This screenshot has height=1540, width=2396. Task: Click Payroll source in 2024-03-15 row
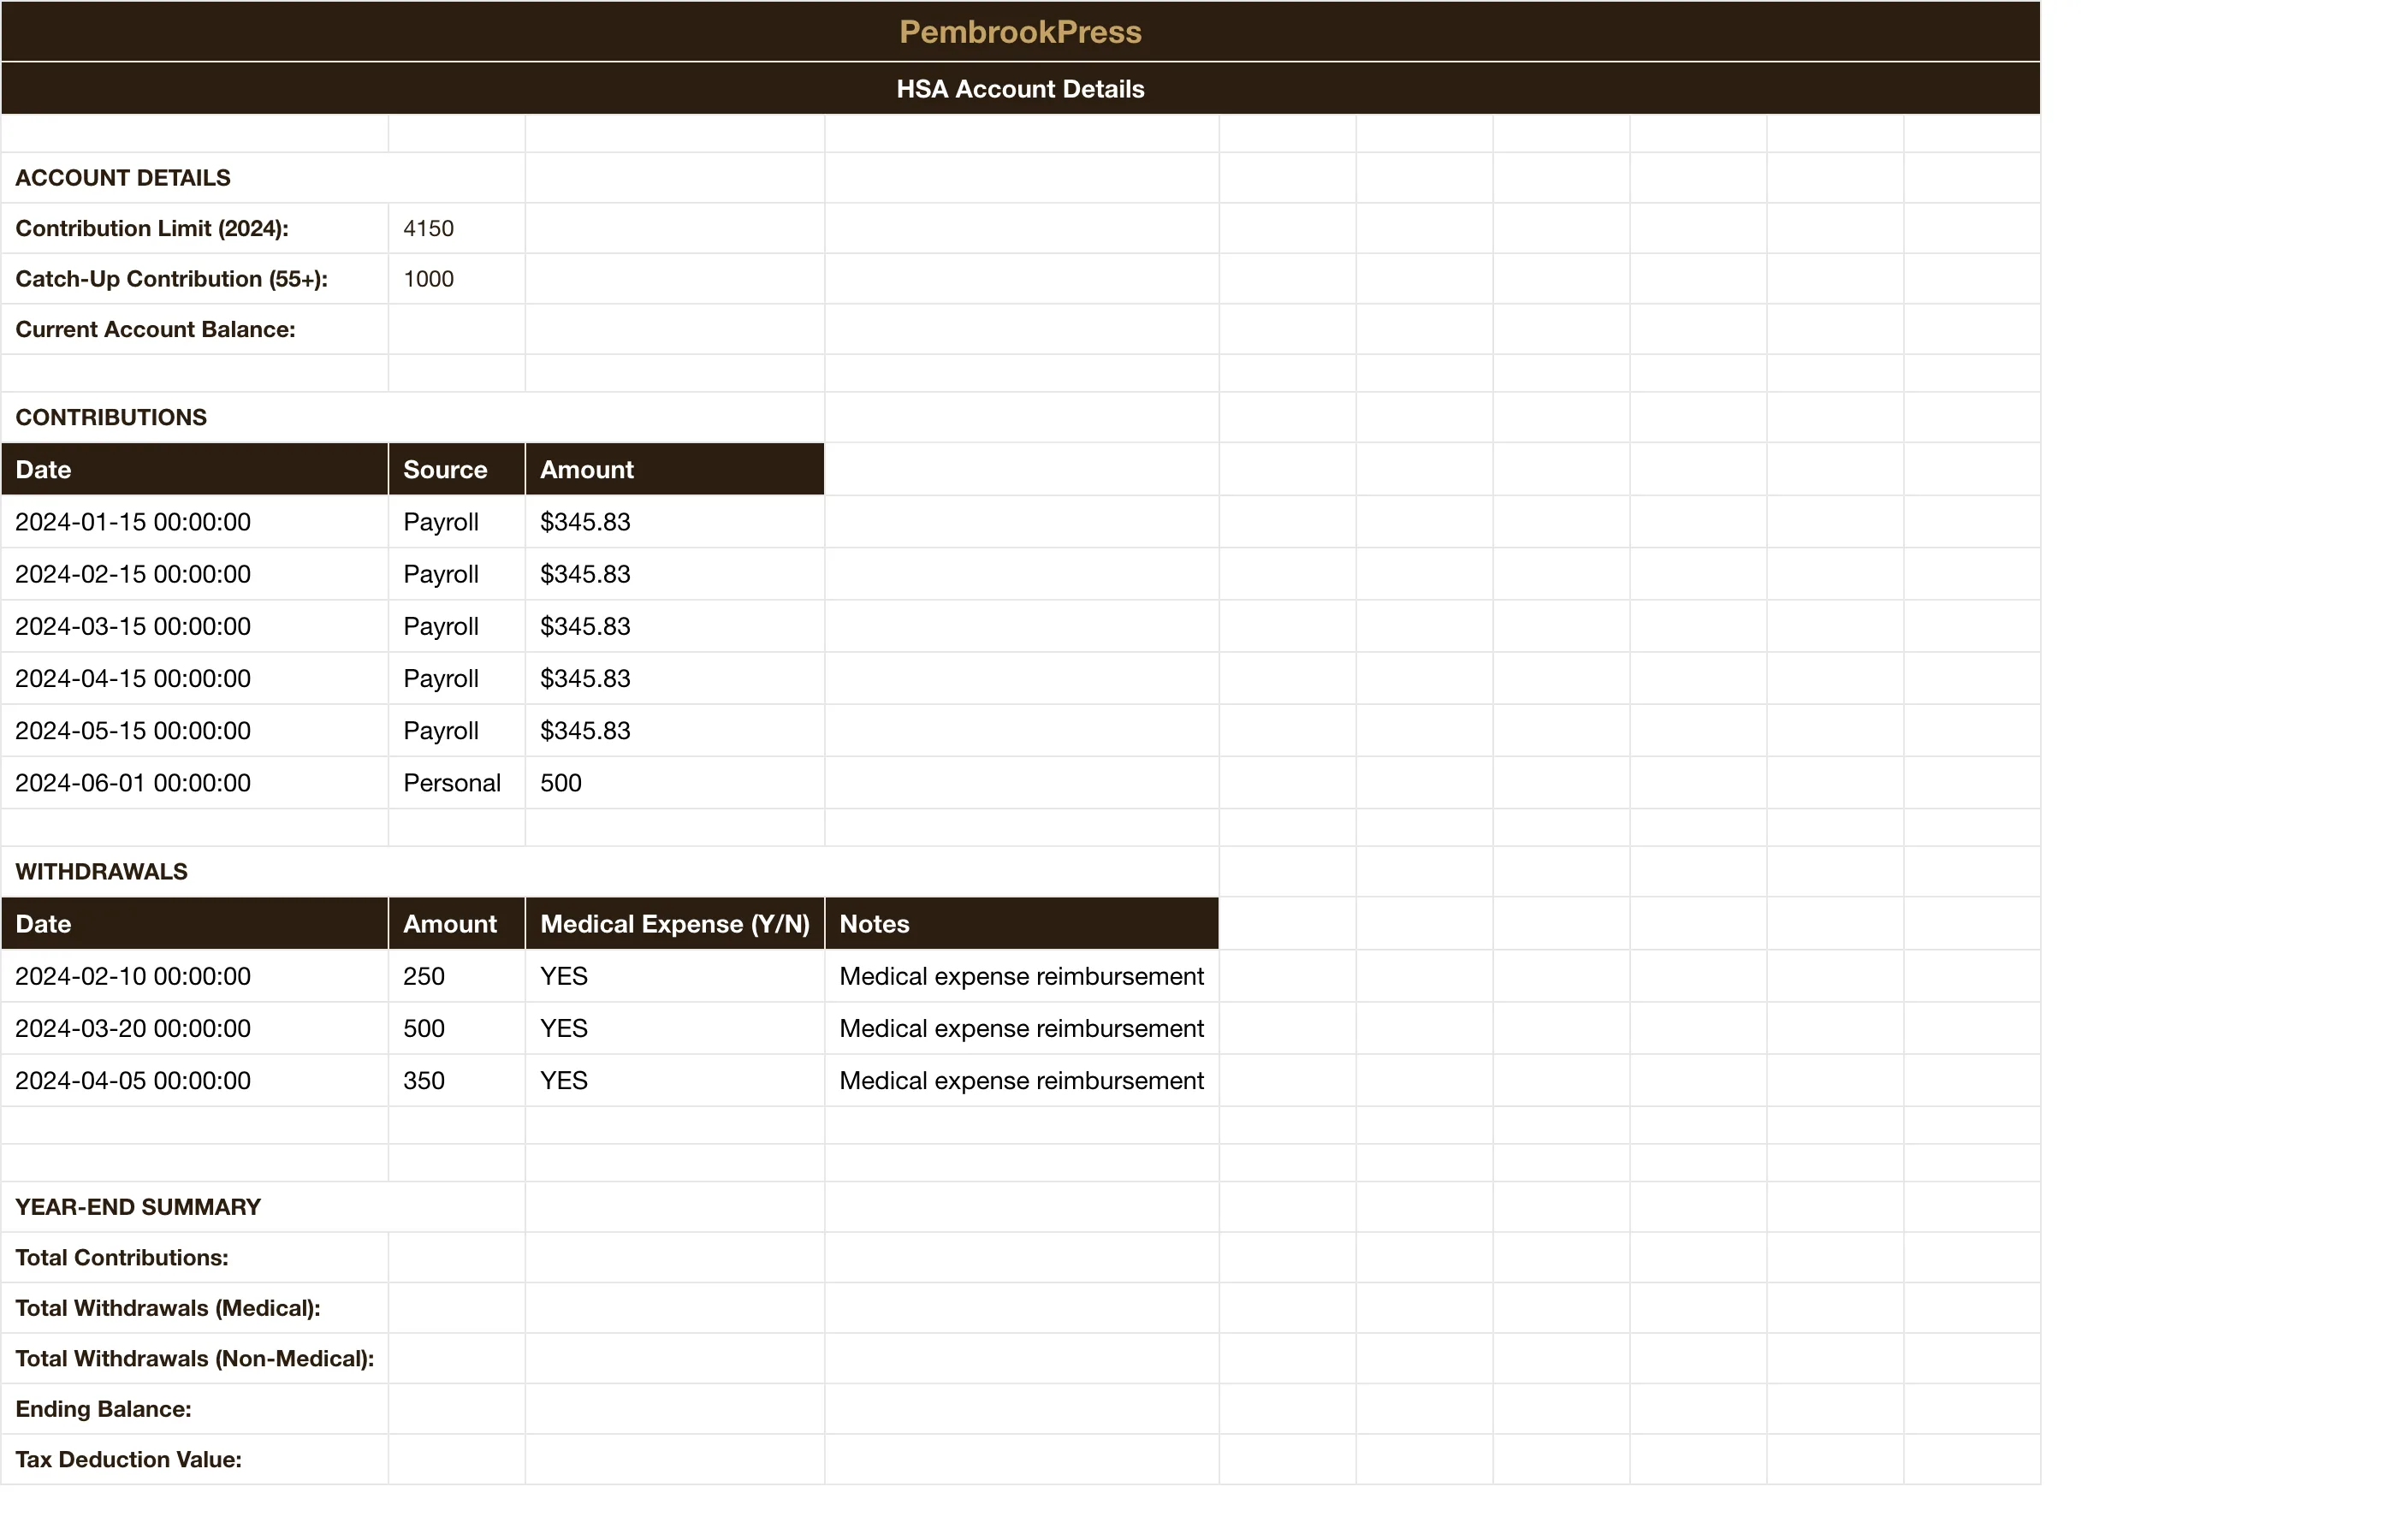(x=457, y=626)
